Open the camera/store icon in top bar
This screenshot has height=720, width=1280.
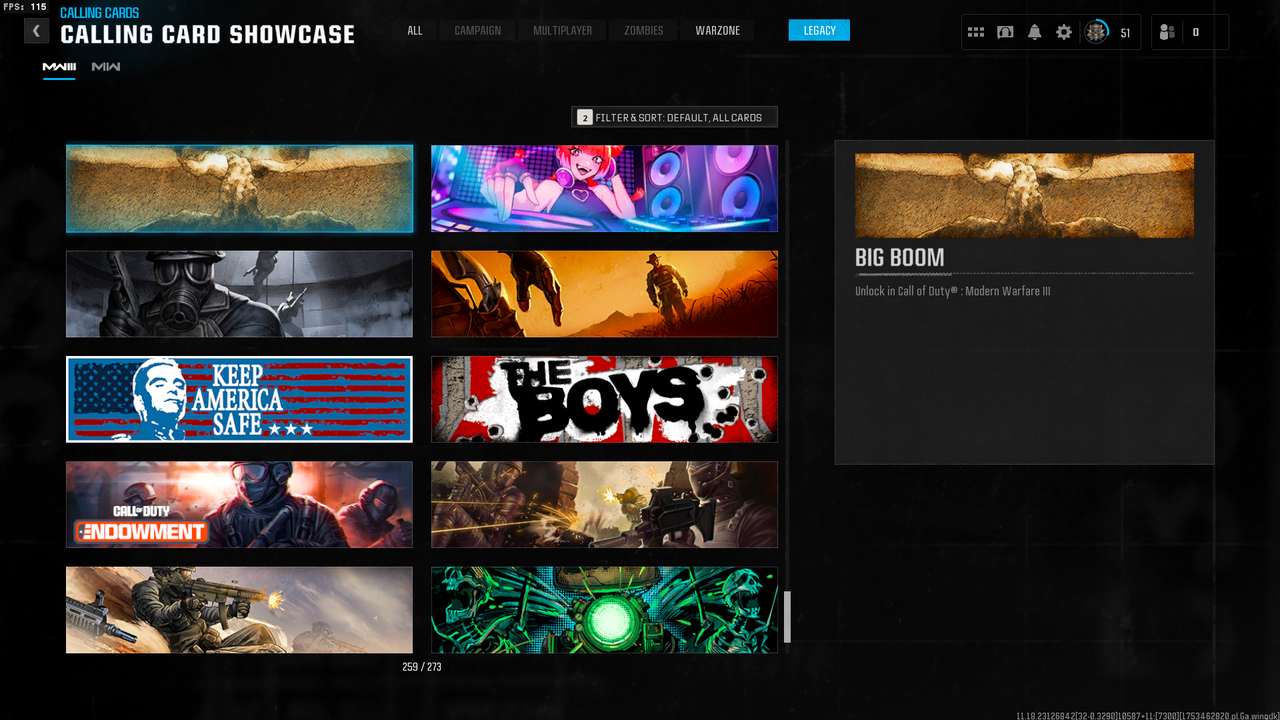tap(1005, 32)
